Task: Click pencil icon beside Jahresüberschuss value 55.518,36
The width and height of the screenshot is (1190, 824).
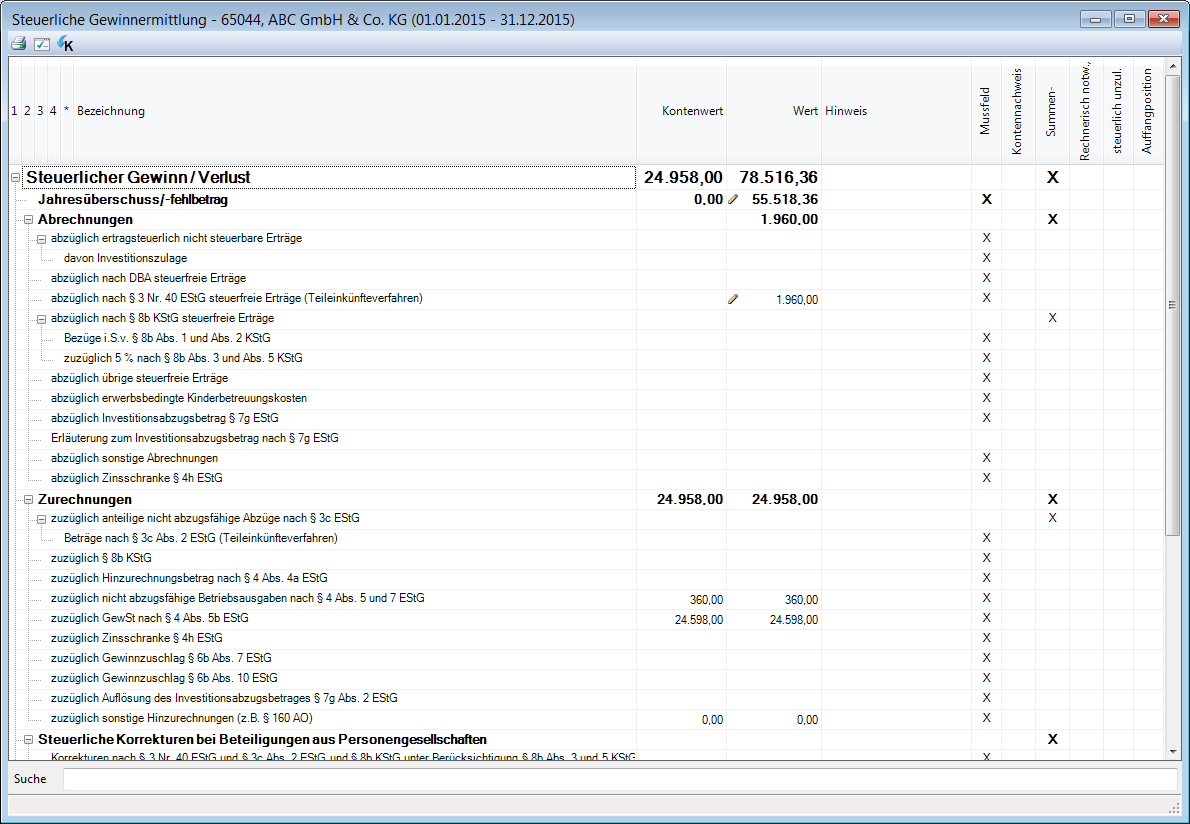Action: (733, 199)
